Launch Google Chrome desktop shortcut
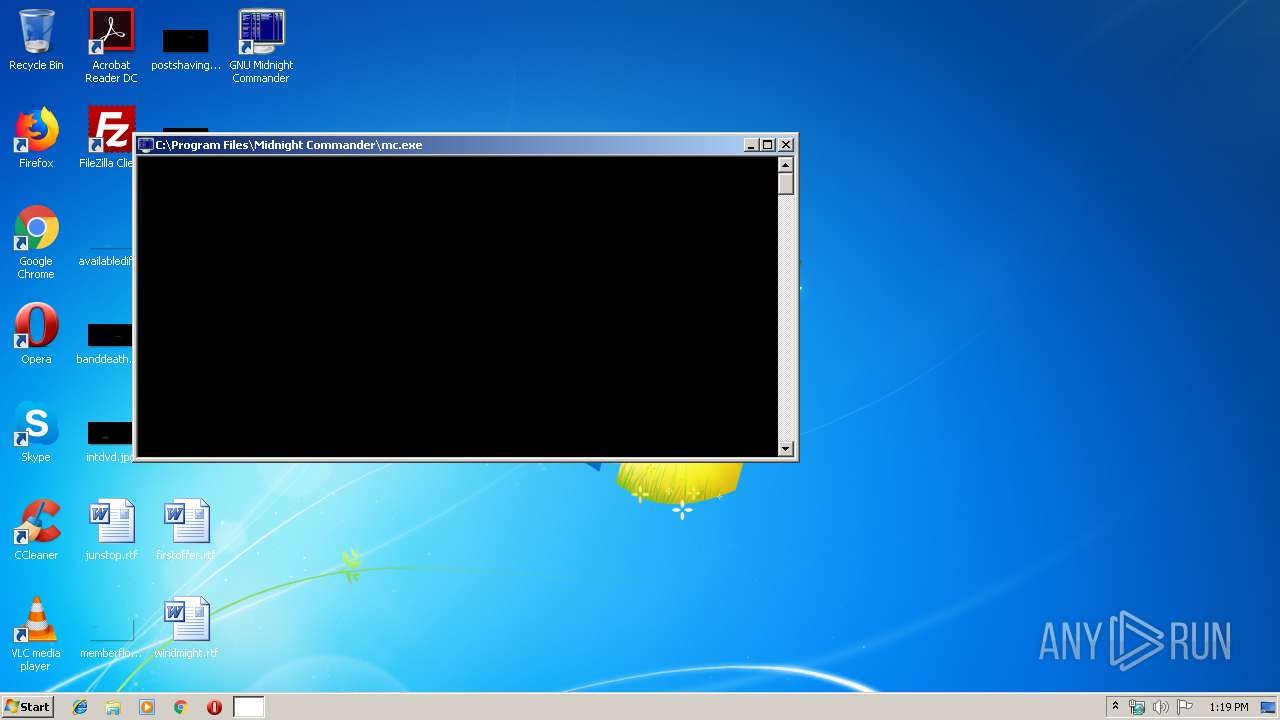Image resolution: width=1280 pixels, height=720 pixels. click(36, 242)
